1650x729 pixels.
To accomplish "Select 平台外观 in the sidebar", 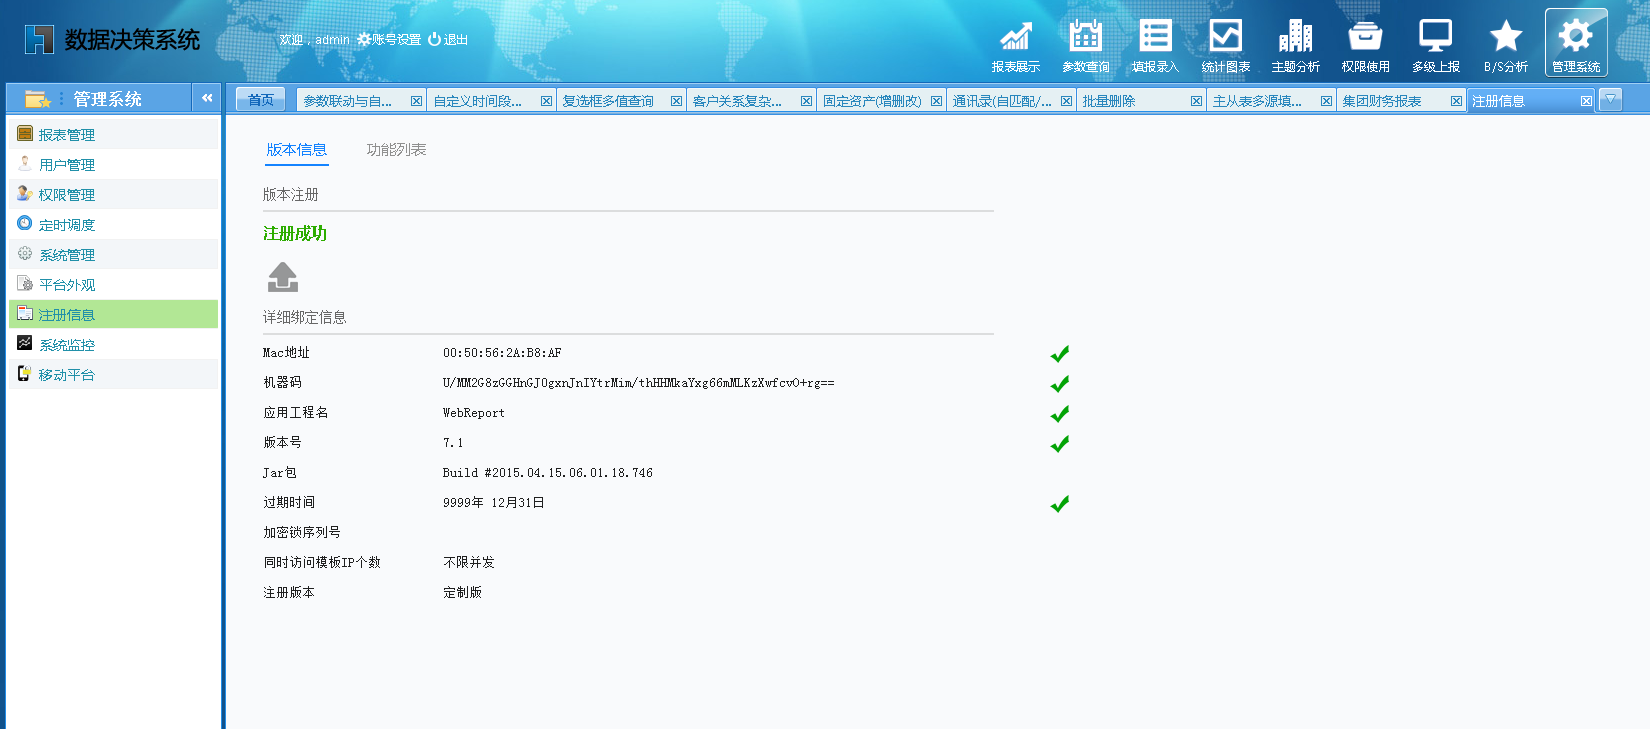I will coord(113,284).
